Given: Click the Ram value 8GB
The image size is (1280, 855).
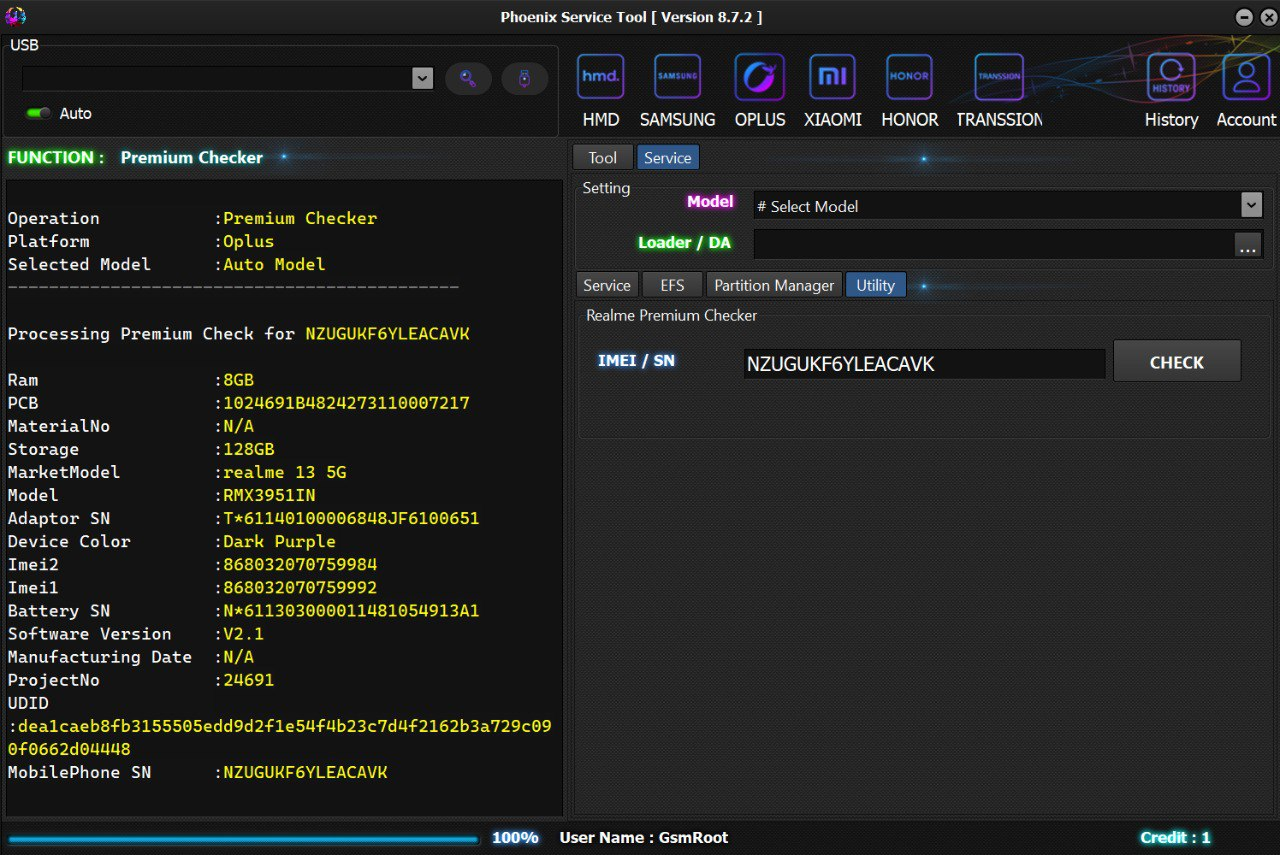Looking at the screenshot, I should (238, 380).
